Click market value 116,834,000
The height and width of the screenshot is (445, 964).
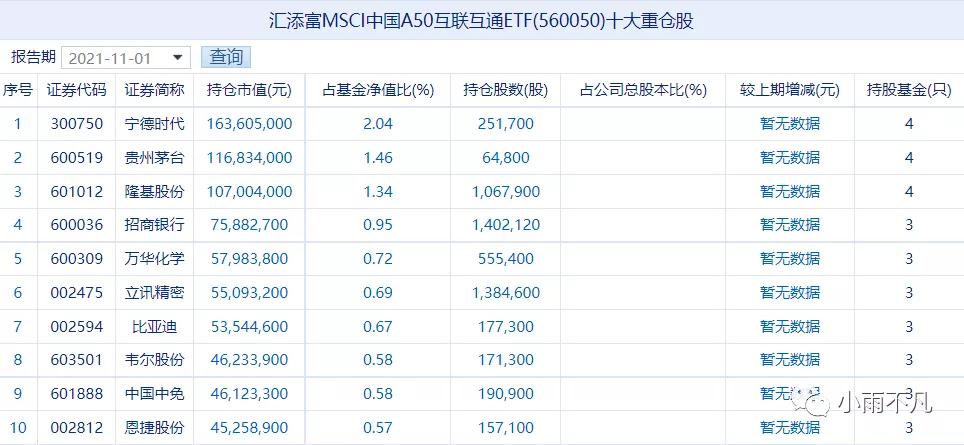pos(250,158)
